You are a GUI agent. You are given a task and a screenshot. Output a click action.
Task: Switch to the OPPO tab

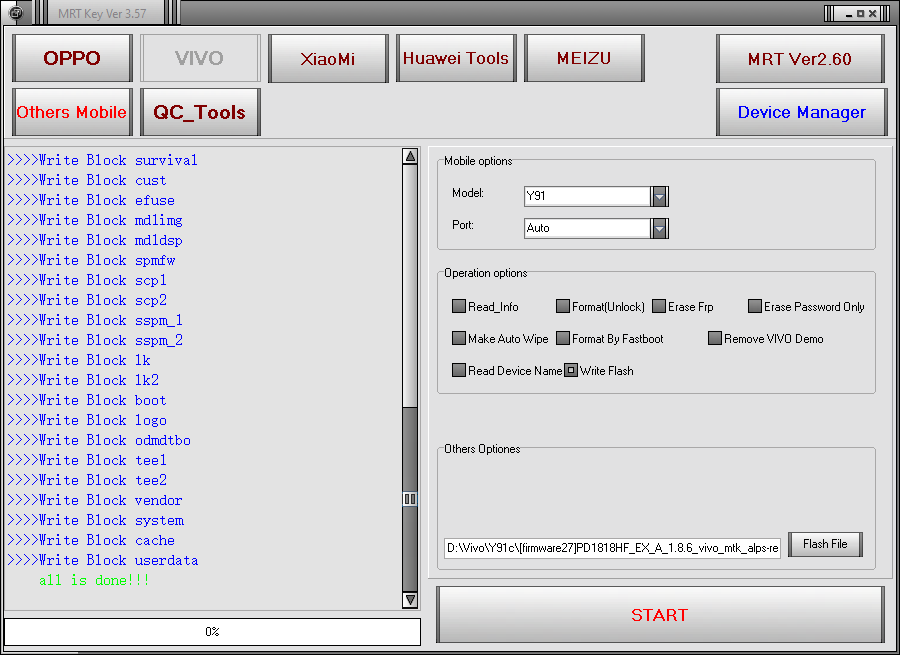(72, 58)
